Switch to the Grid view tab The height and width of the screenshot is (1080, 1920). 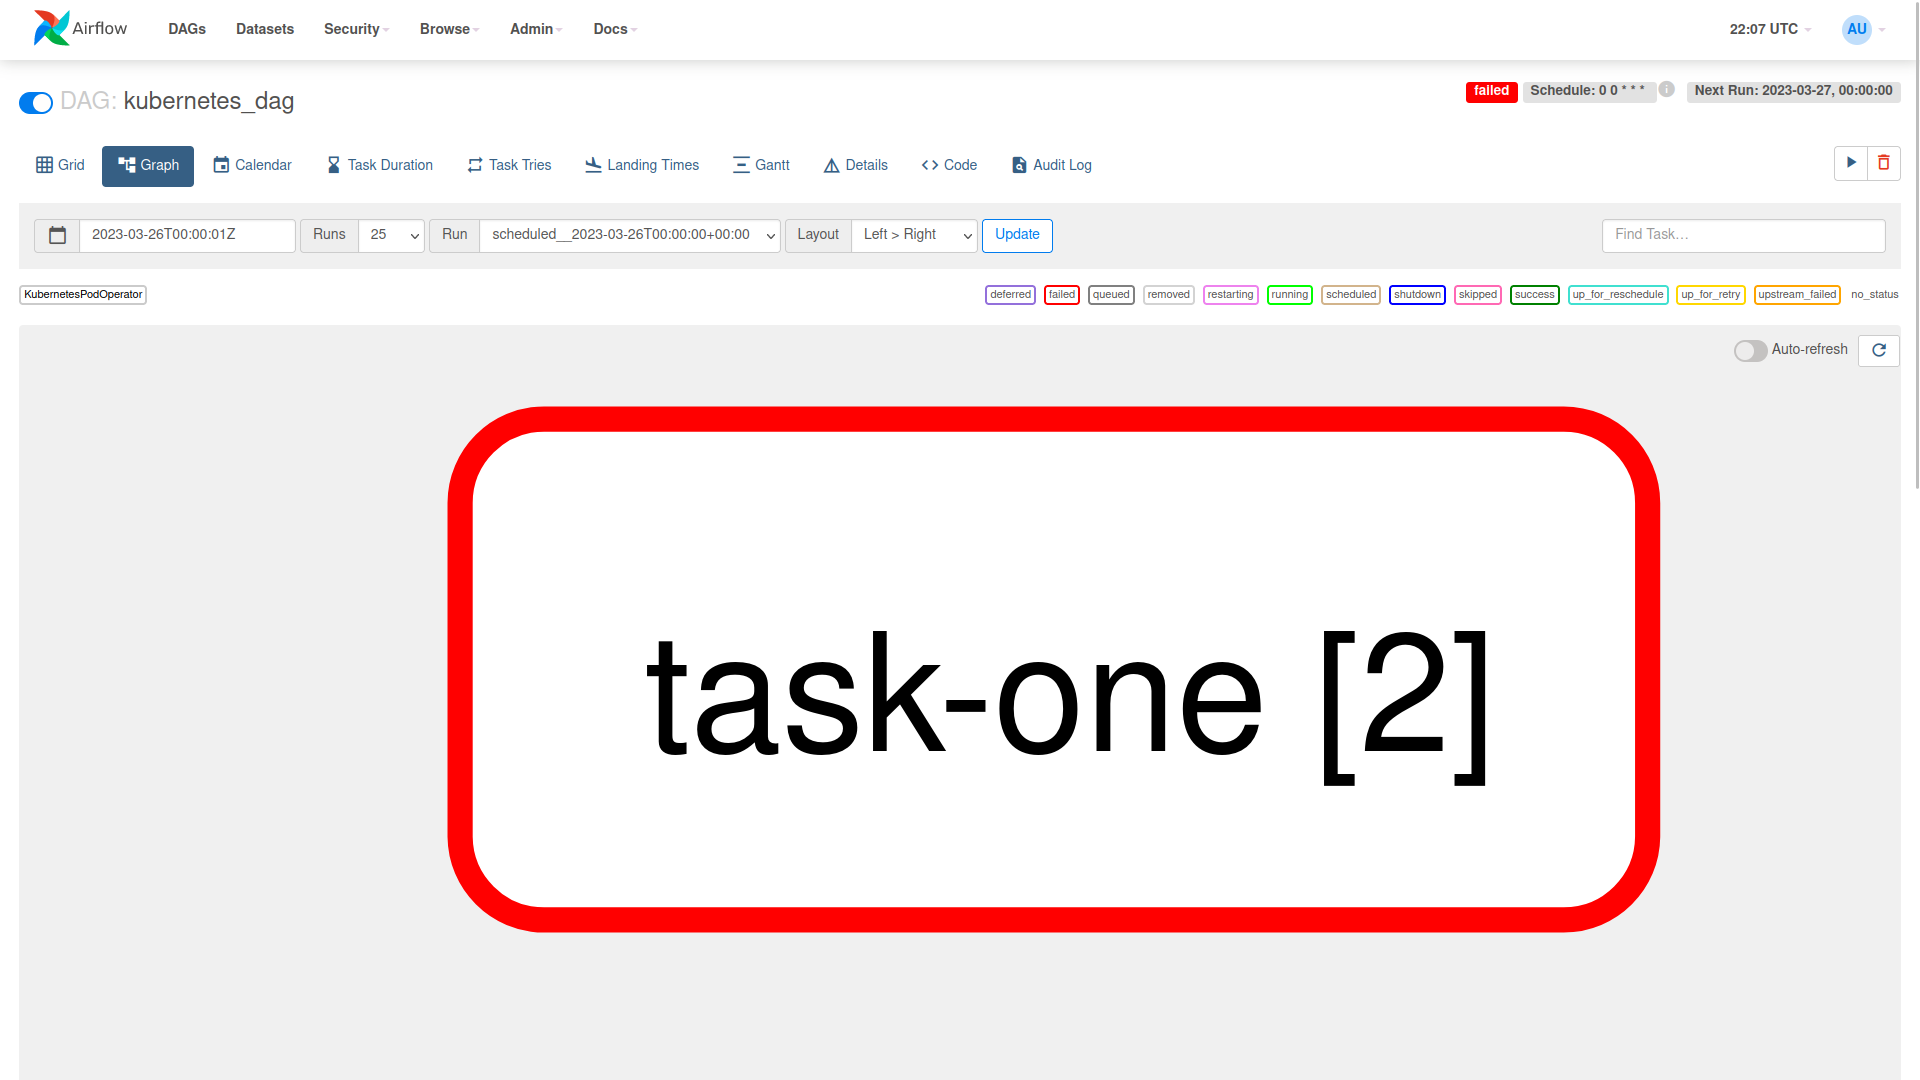(59, 165)
